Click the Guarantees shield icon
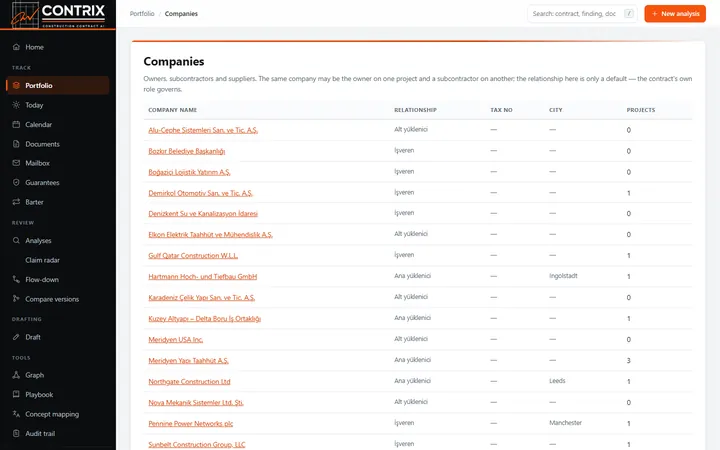Viewport: 720px width, 450px height. 16,182
